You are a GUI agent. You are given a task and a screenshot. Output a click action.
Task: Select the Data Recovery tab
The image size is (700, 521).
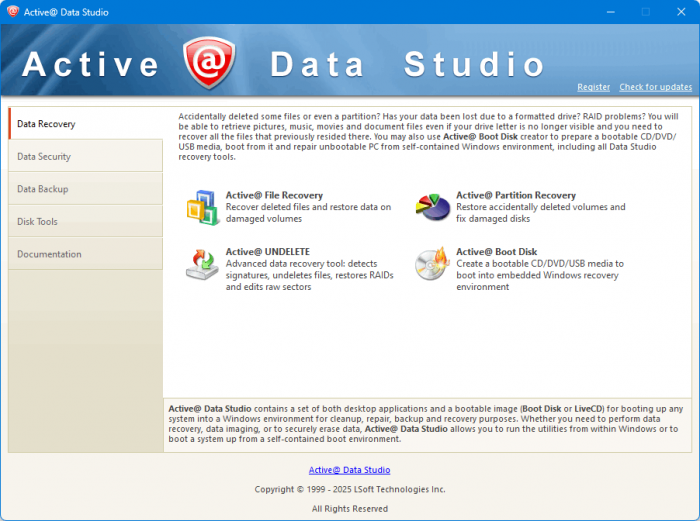click(x=86, y=124)
